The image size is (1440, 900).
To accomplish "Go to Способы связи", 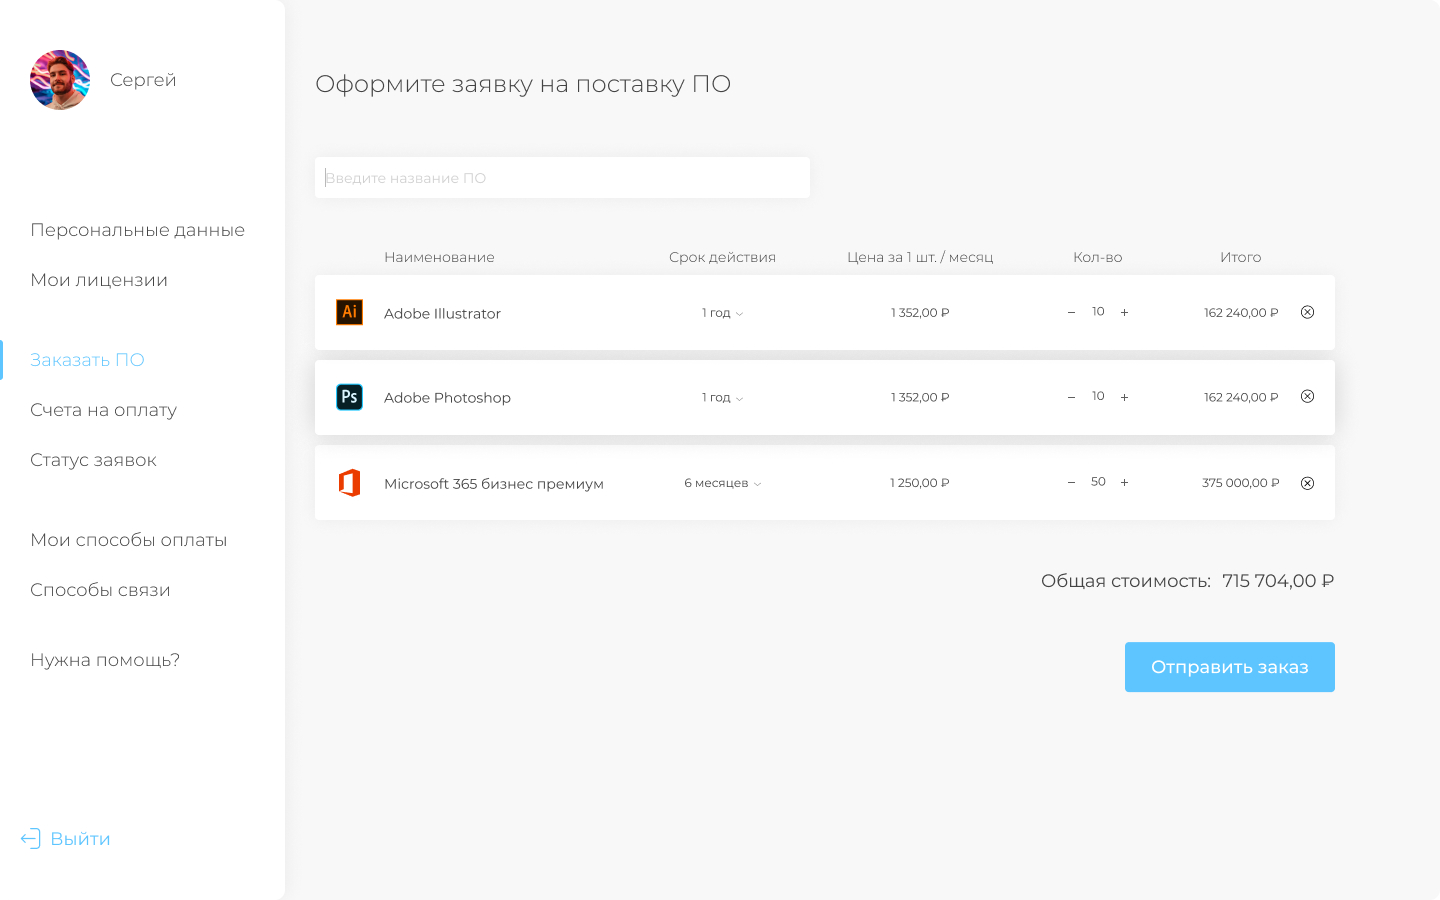I will pyautogui.click(x=100, y=590).
